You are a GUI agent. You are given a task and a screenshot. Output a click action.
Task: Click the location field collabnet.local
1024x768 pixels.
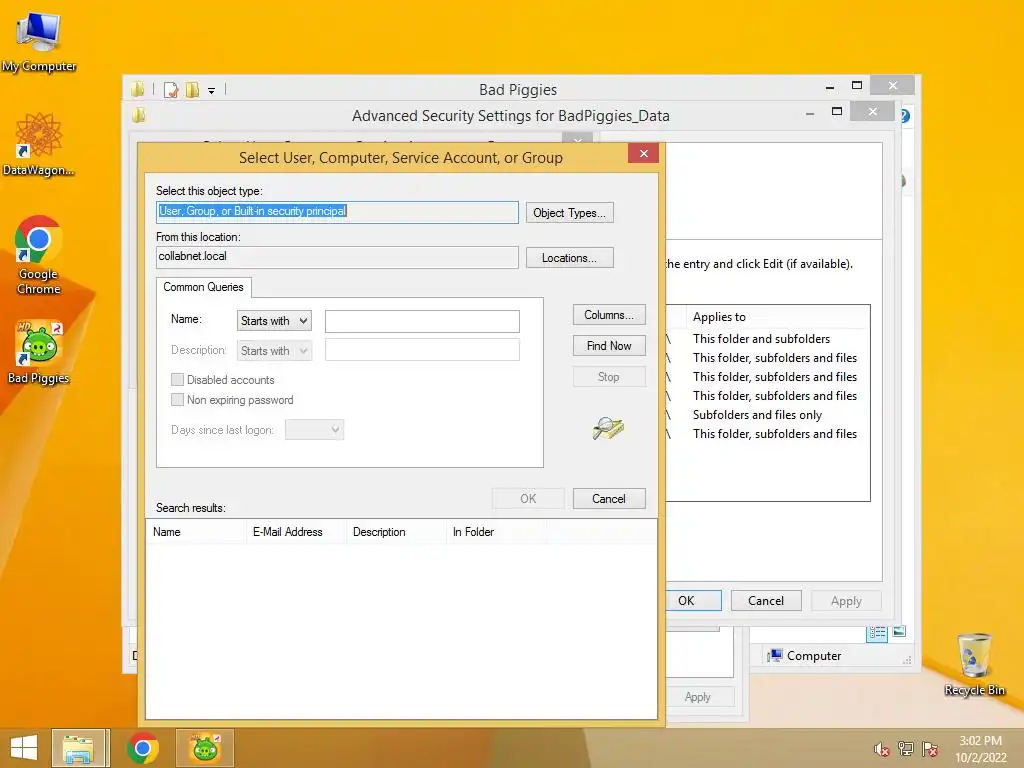tap(338, 257)
